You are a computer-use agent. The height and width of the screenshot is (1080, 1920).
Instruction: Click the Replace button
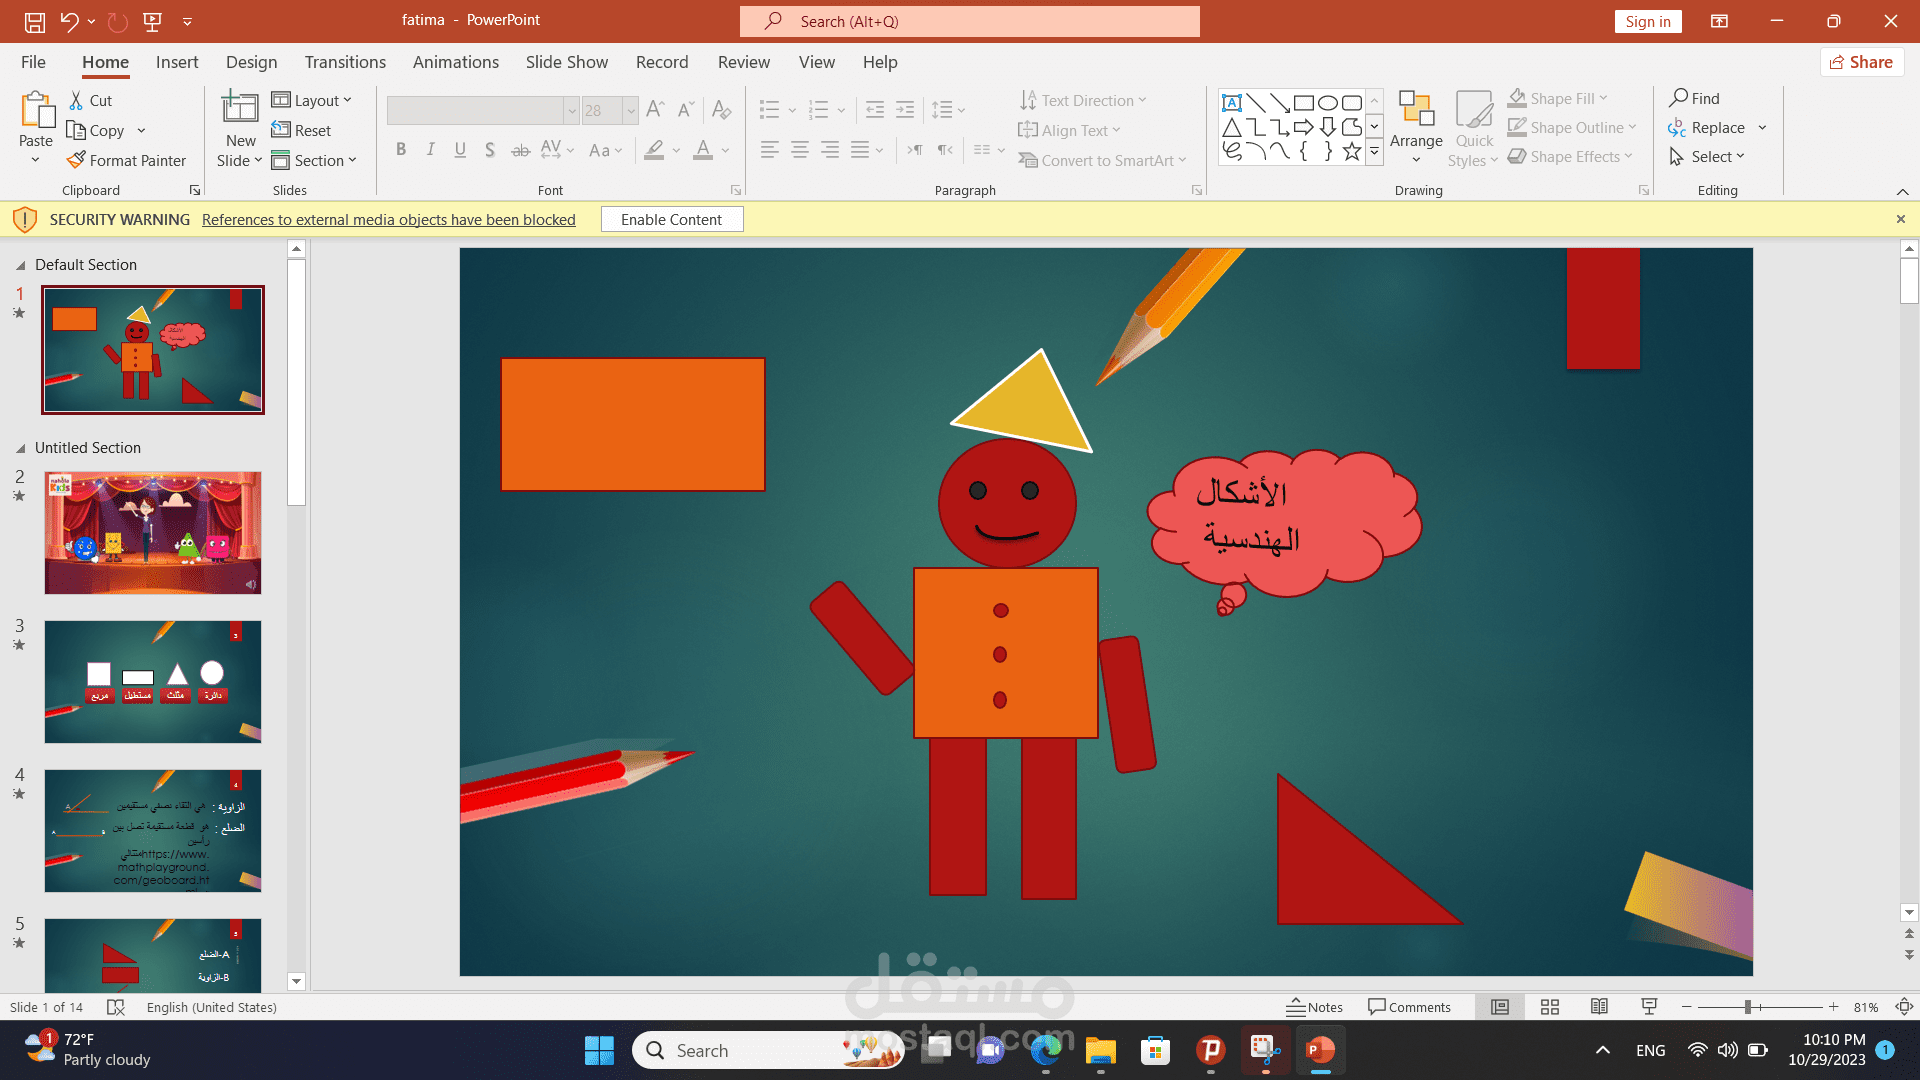pos(1706,127)
